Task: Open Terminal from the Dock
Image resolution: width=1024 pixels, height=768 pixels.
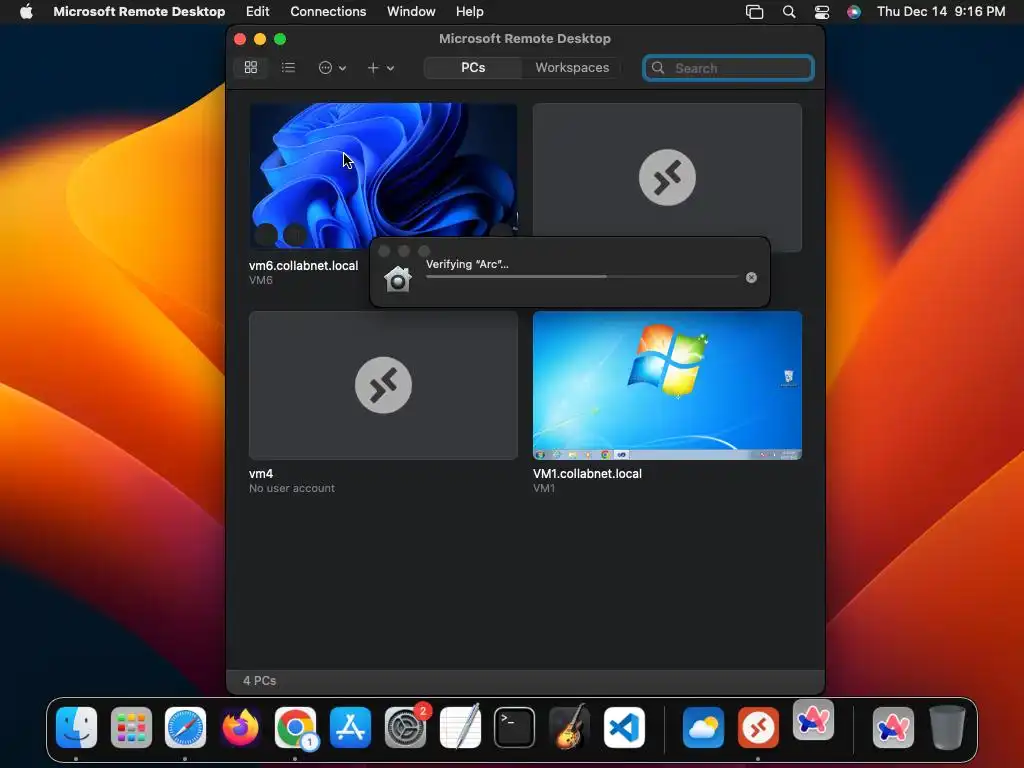Action: [515, 727]
